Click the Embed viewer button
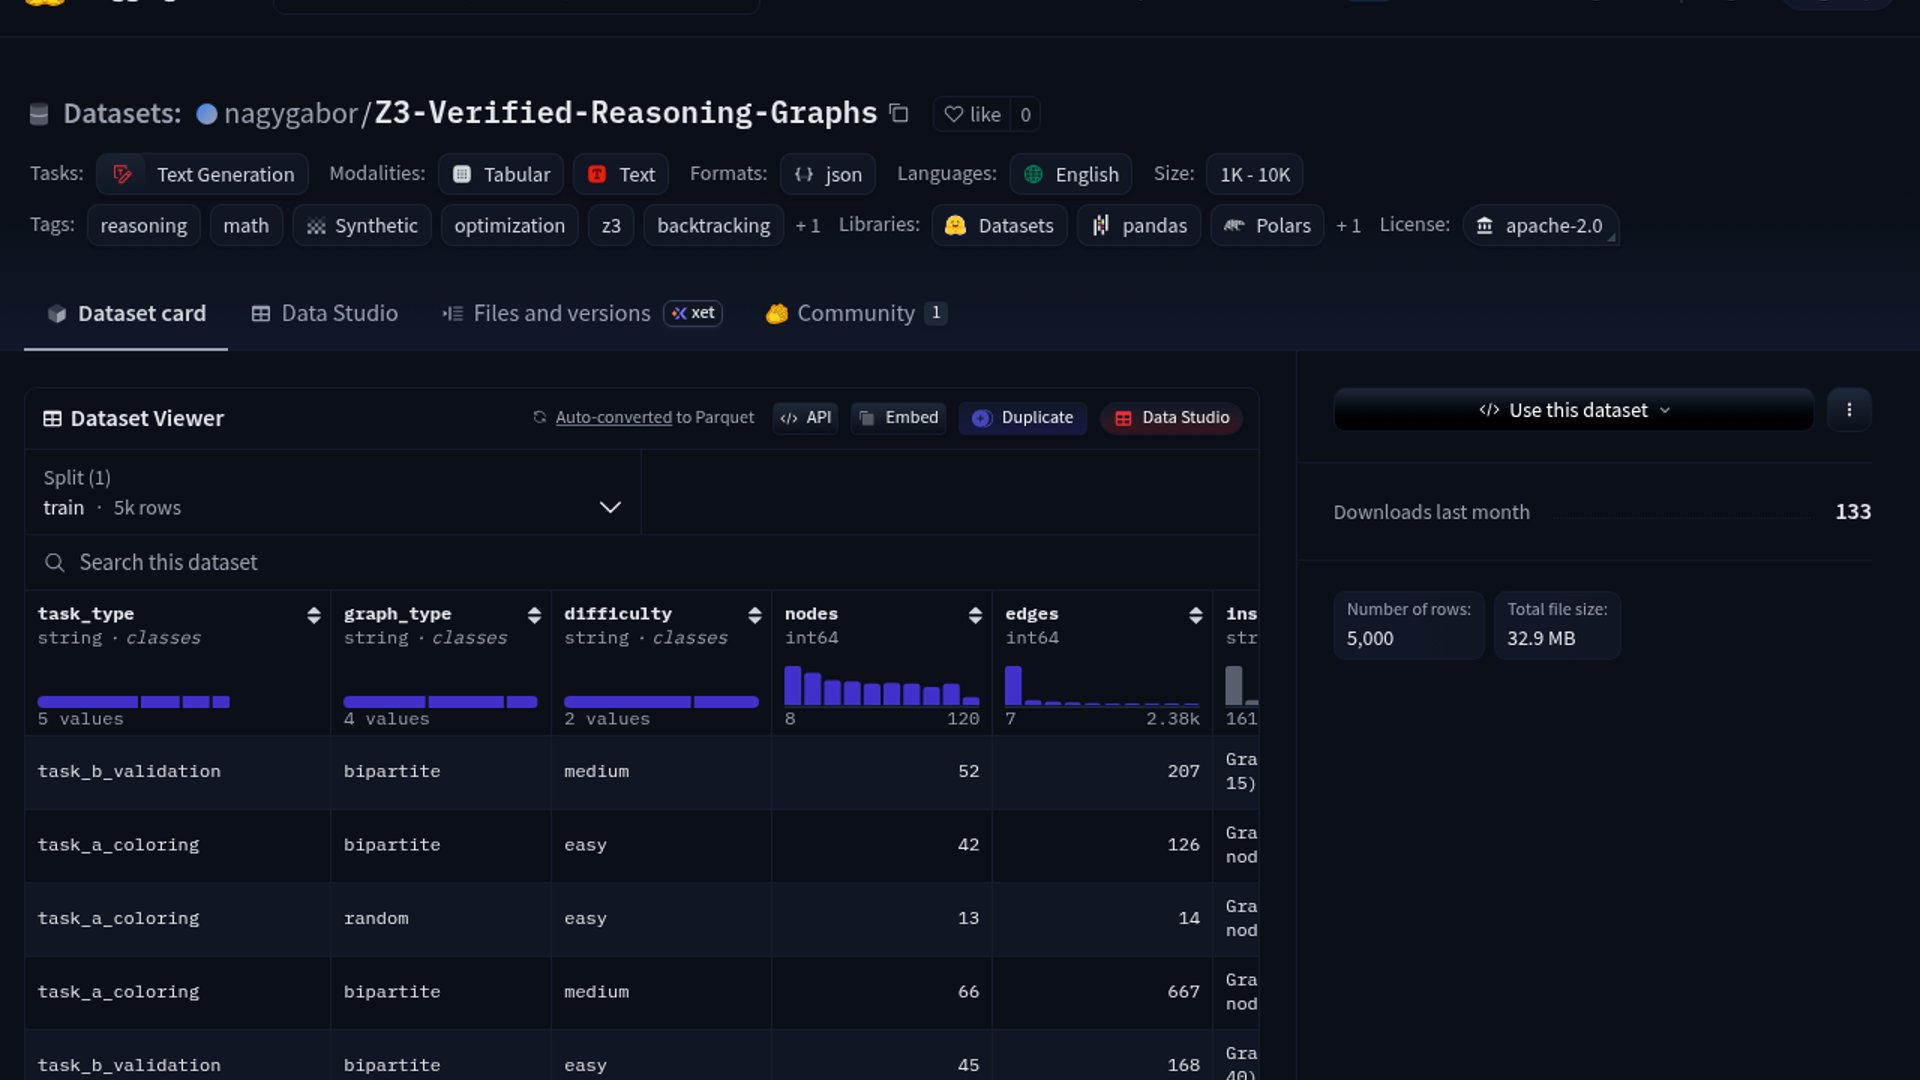Image resolution: width=1920 pixels, height=1080 pixels. [899, 417]
